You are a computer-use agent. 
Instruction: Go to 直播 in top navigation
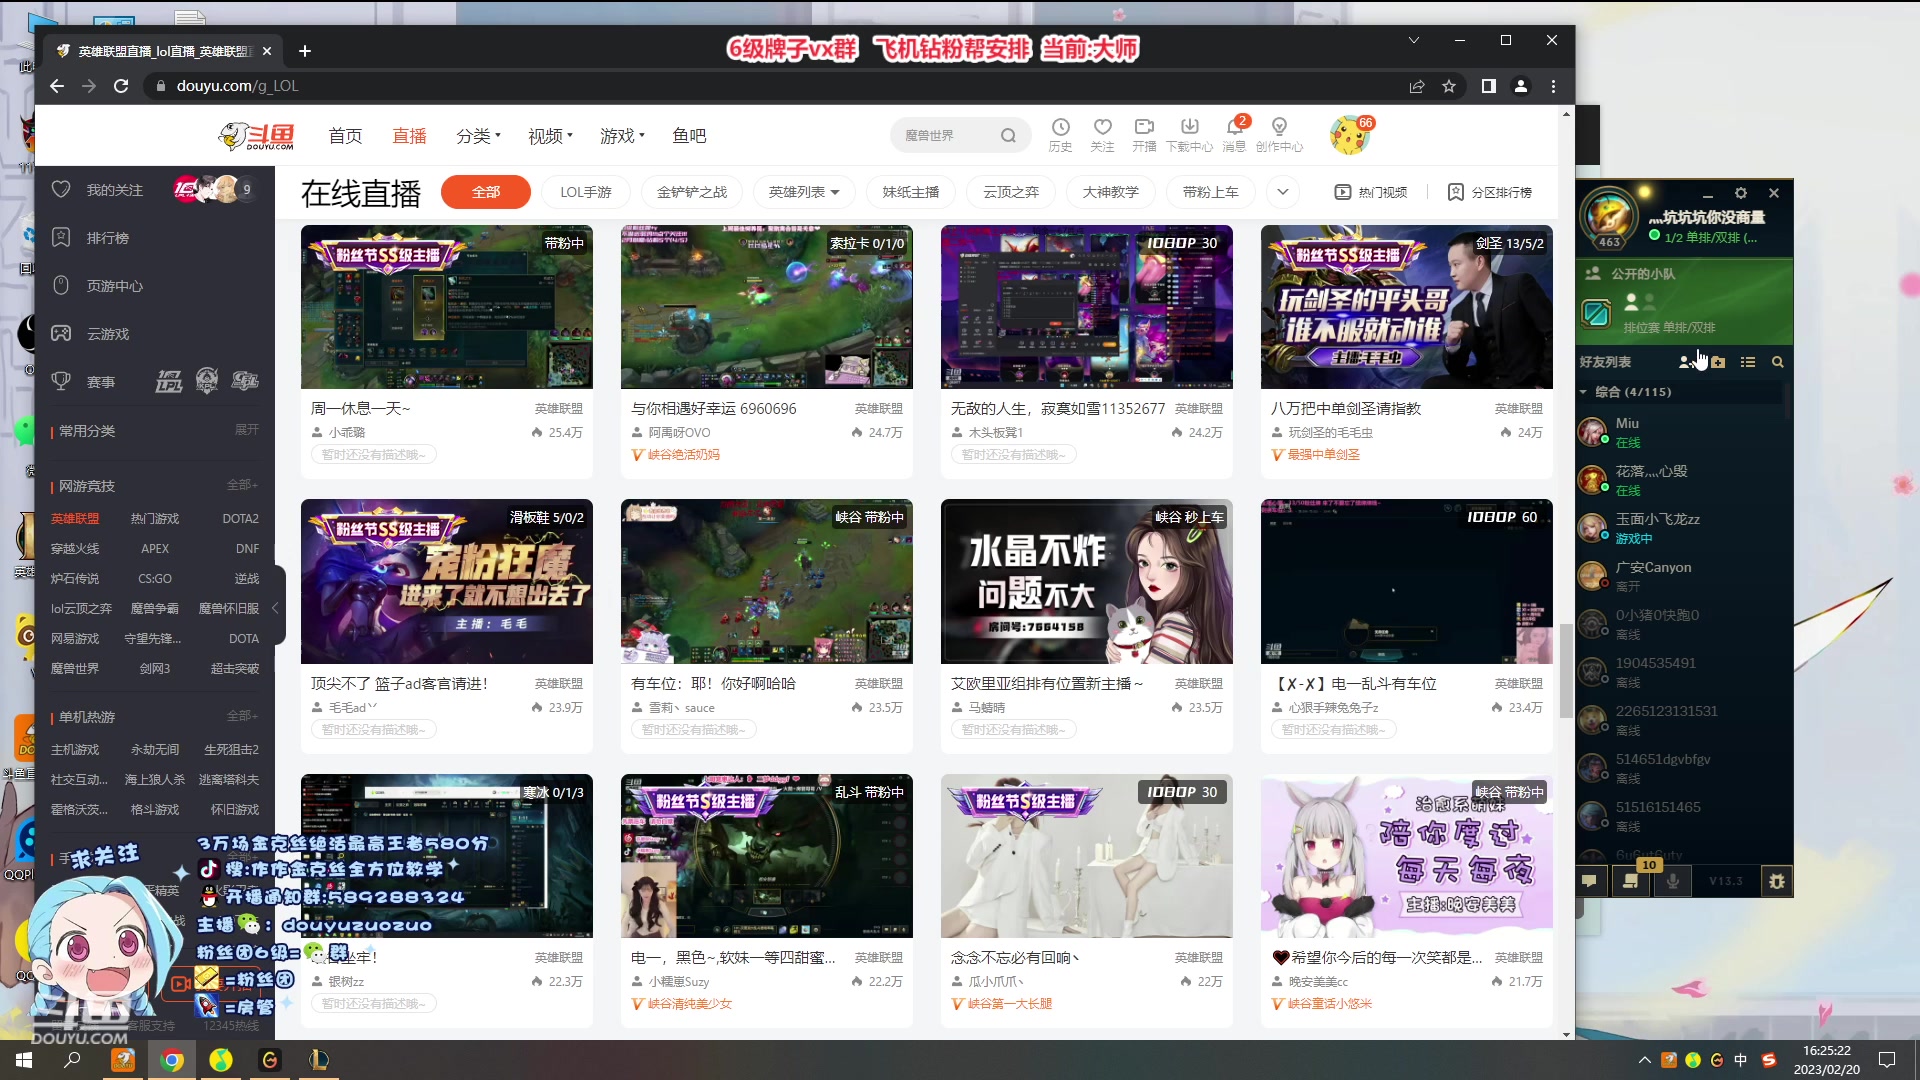[409, 136]
